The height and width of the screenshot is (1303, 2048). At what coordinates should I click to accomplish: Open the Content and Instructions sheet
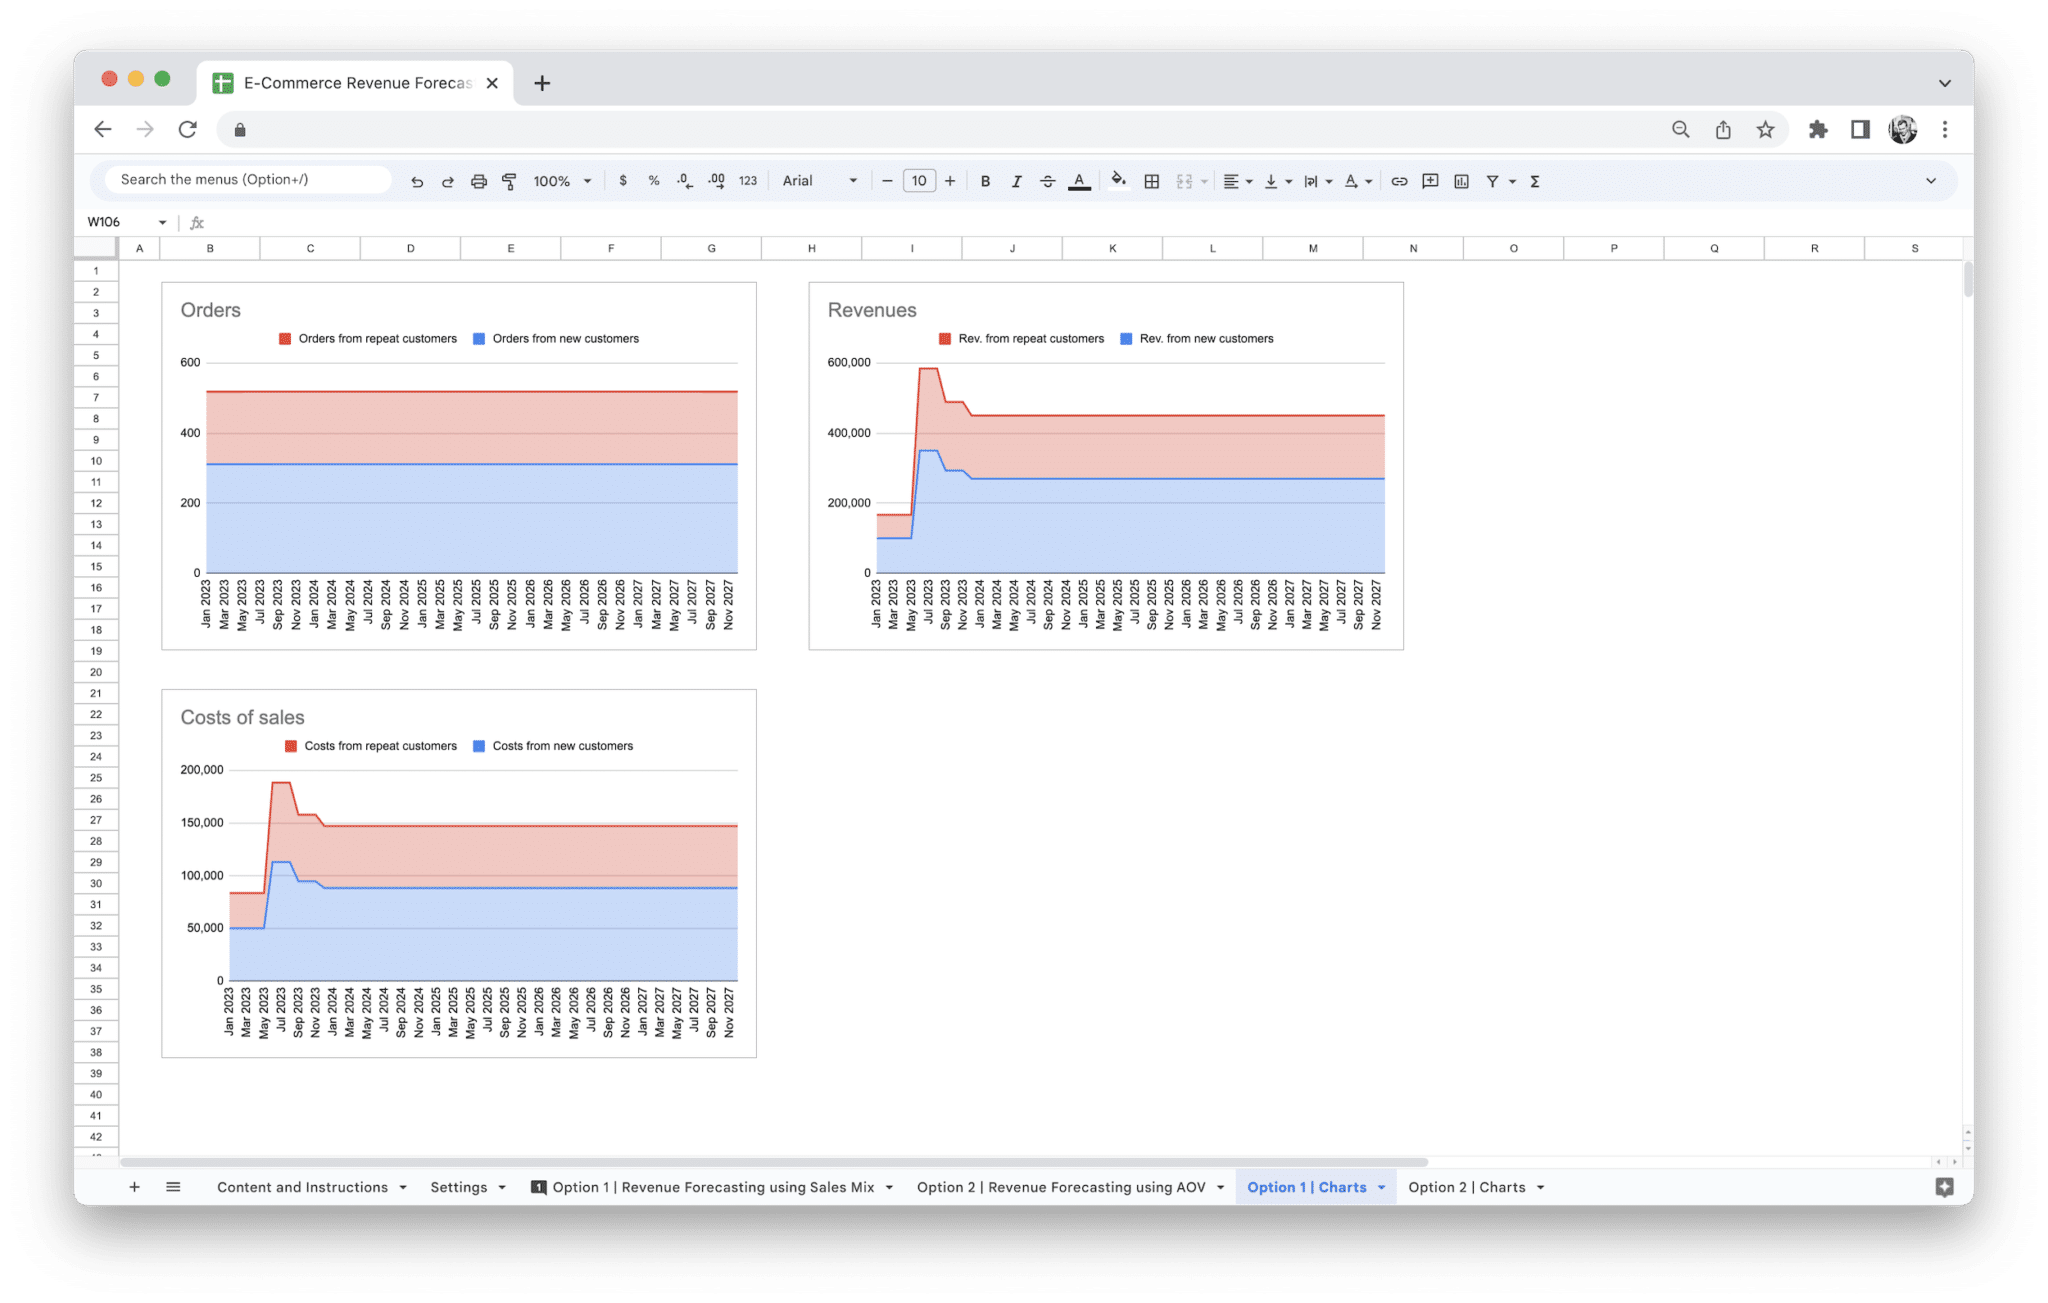point(302,1187)
